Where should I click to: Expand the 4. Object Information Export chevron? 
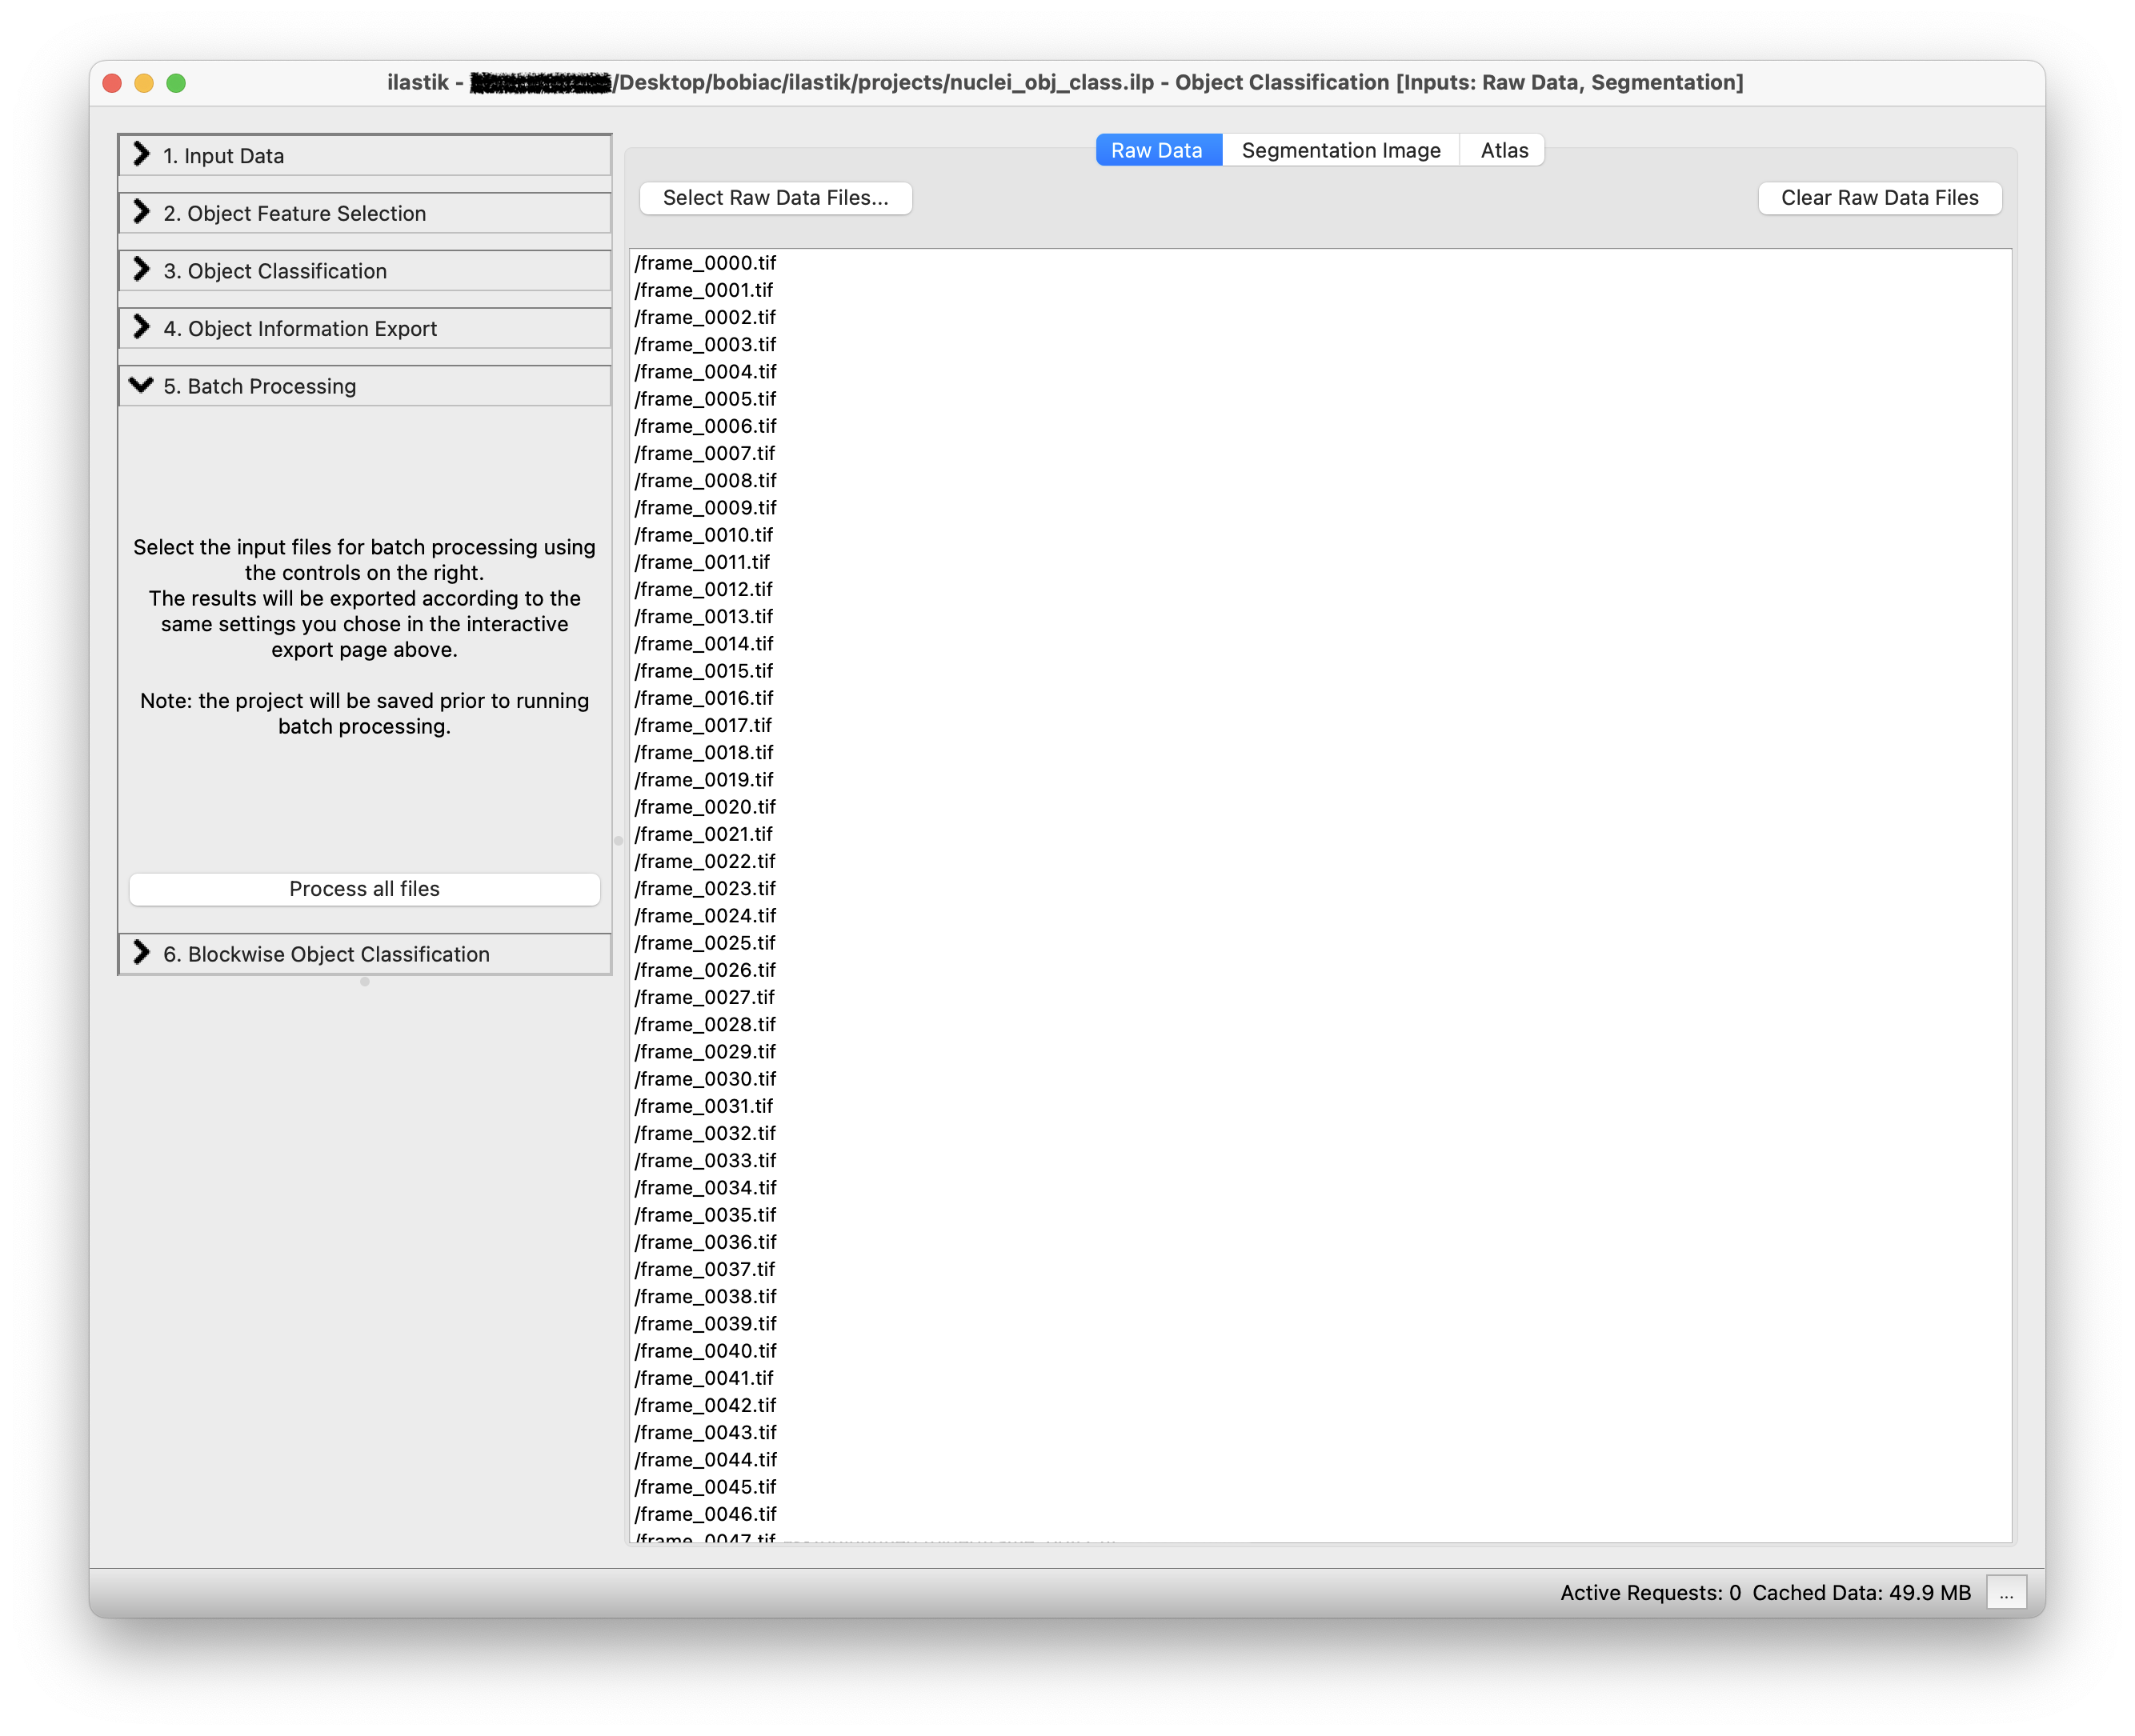click(141, 328)
